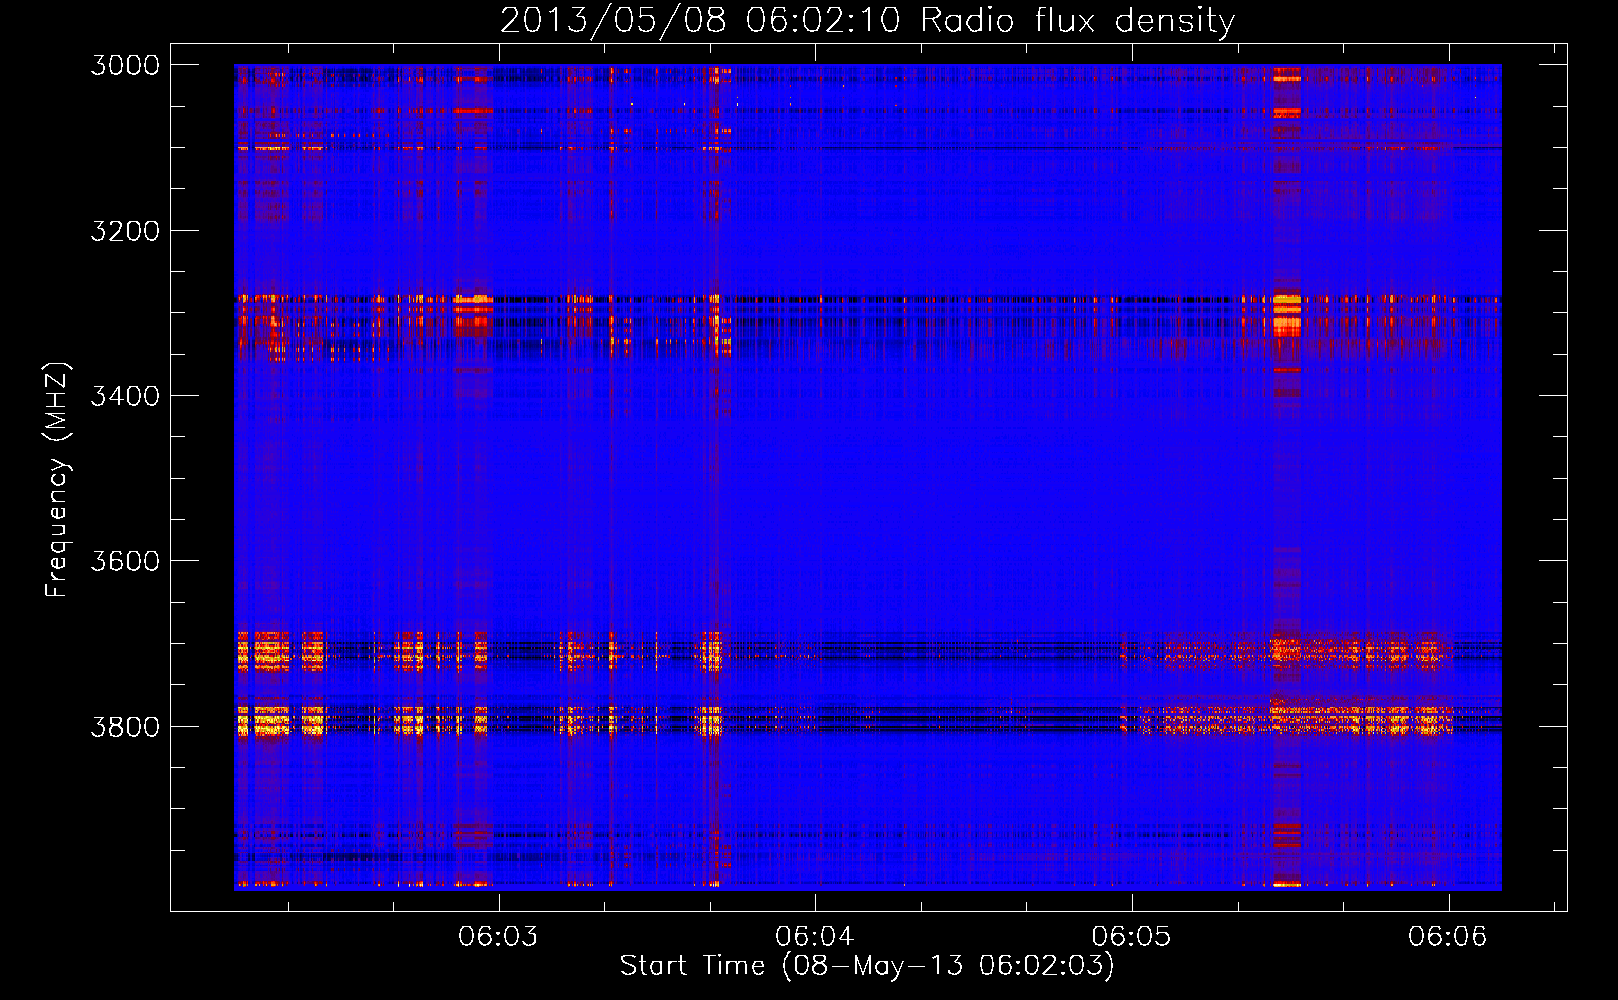The height and width of the screenshot is (1000, 1618).
Task: Click the 06:06 time tick label
Action: point(1448,937)
